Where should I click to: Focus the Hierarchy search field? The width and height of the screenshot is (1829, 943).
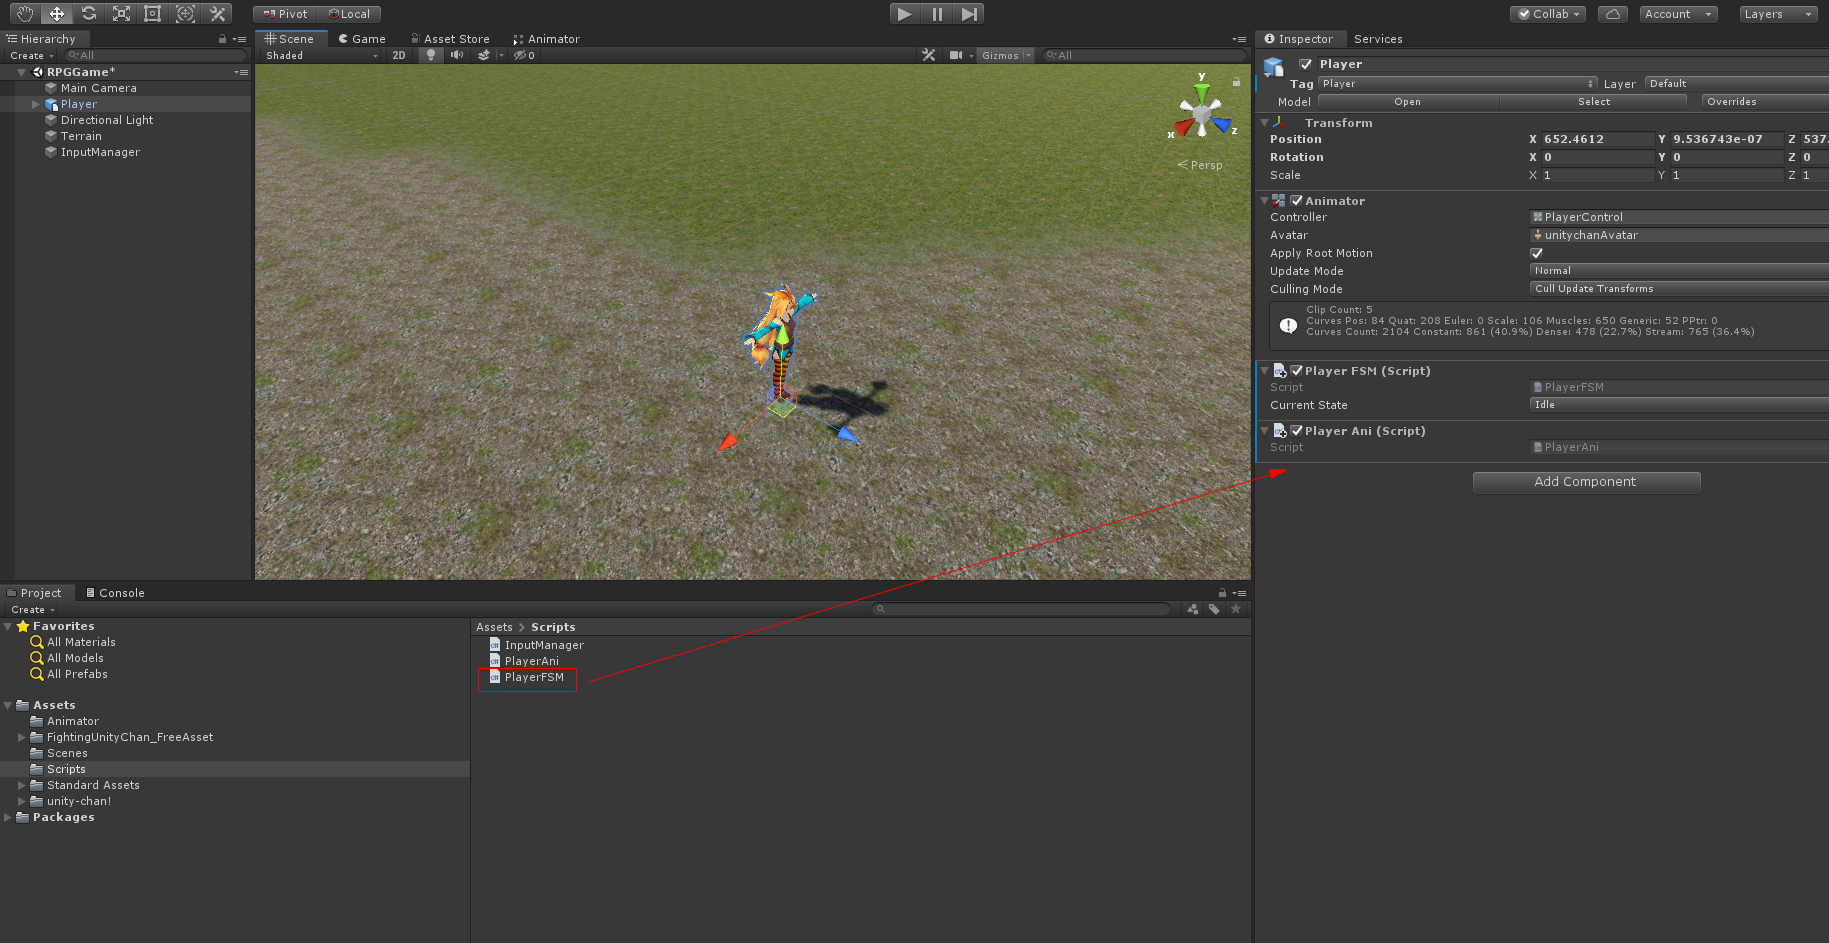[x=155, y=55]
